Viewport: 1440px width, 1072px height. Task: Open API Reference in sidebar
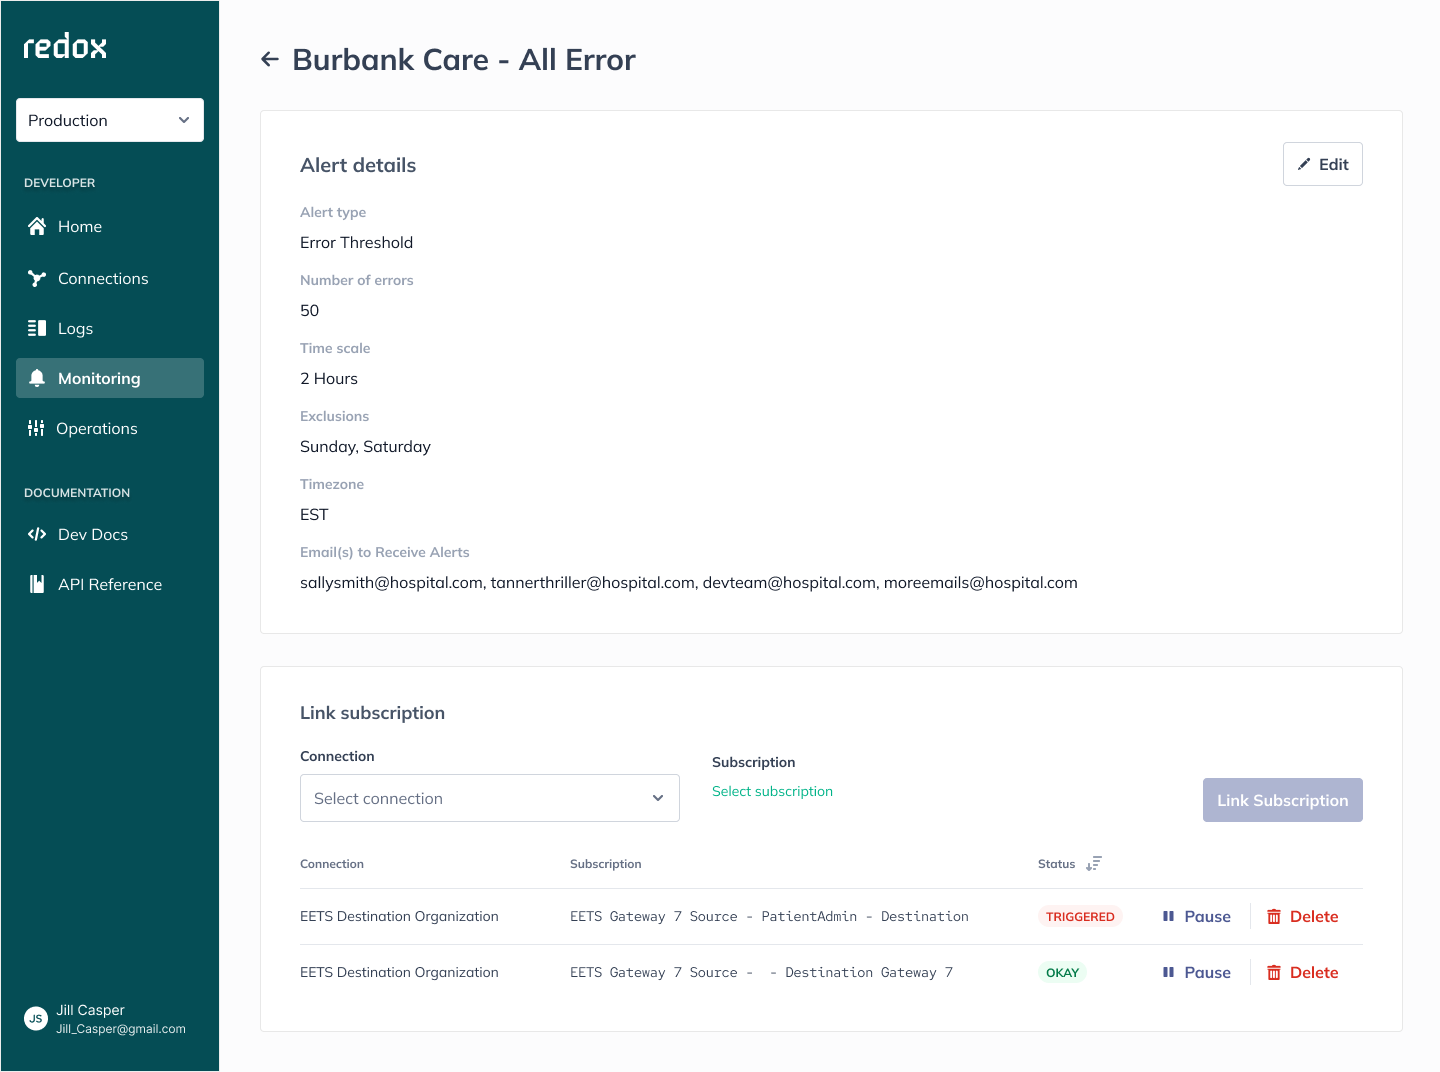pos(110,584)
